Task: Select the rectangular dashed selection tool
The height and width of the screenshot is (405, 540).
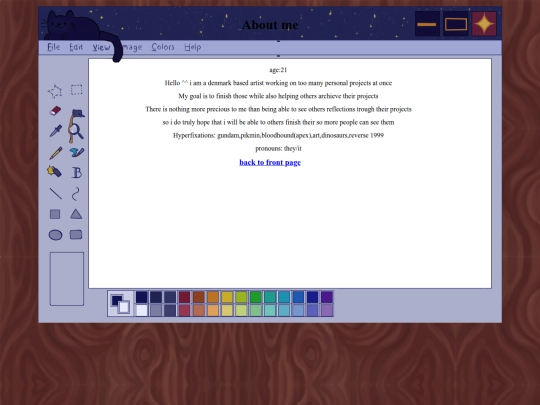Action: click(x=76, y=90)
